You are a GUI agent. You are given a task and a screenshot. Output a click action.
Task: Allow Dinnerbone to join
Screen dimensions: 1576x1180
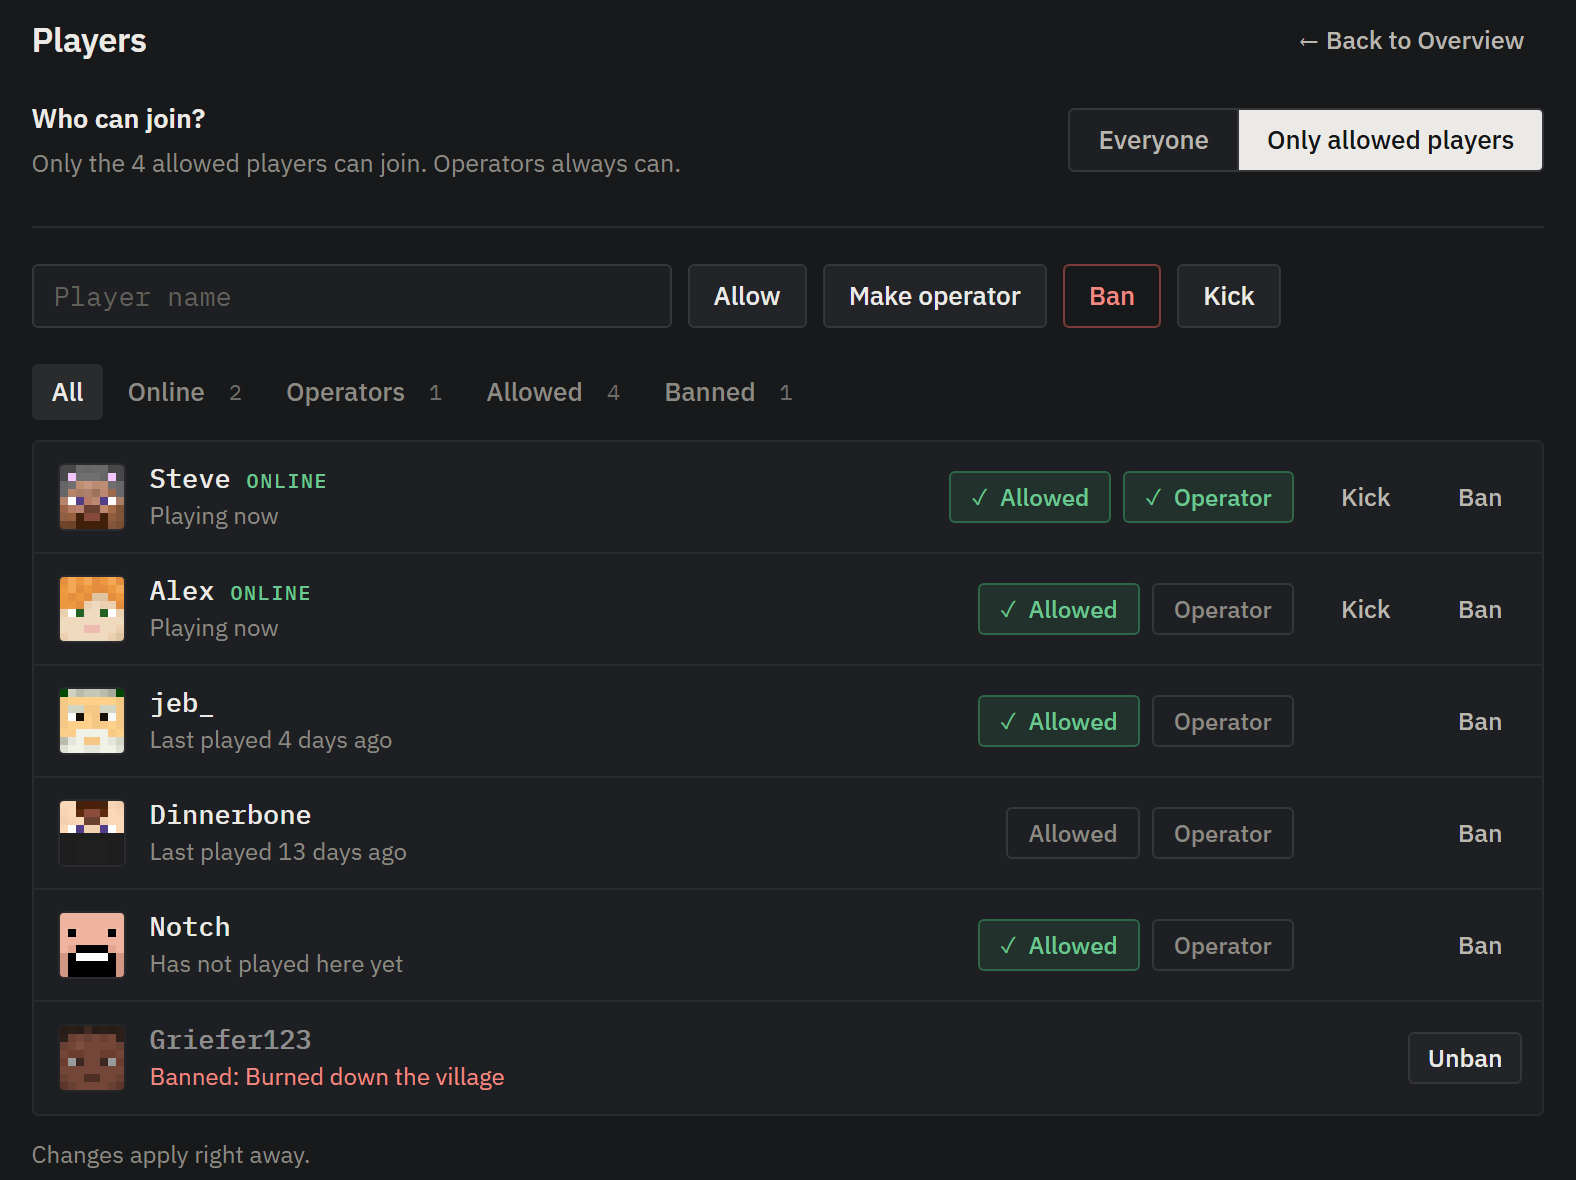pos(1072,833)
